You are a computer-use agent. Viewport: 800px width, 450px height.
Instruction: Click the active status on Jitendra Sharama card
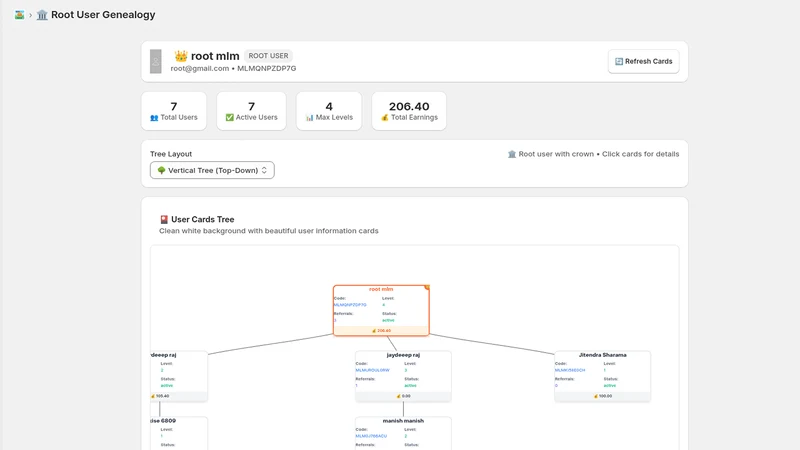610,386
